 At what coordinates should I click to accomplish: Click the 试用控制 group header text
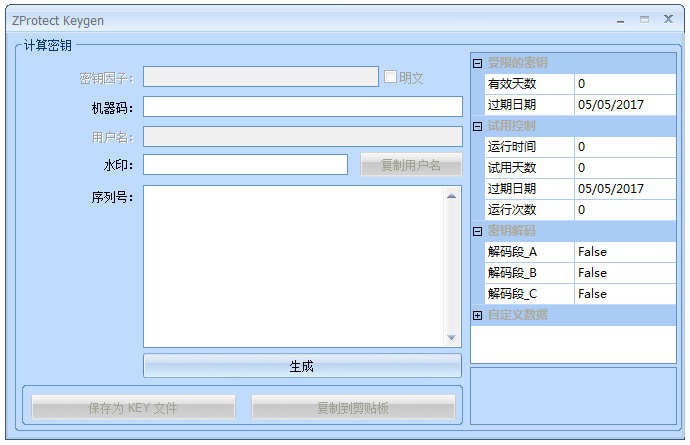click(511, 126)
